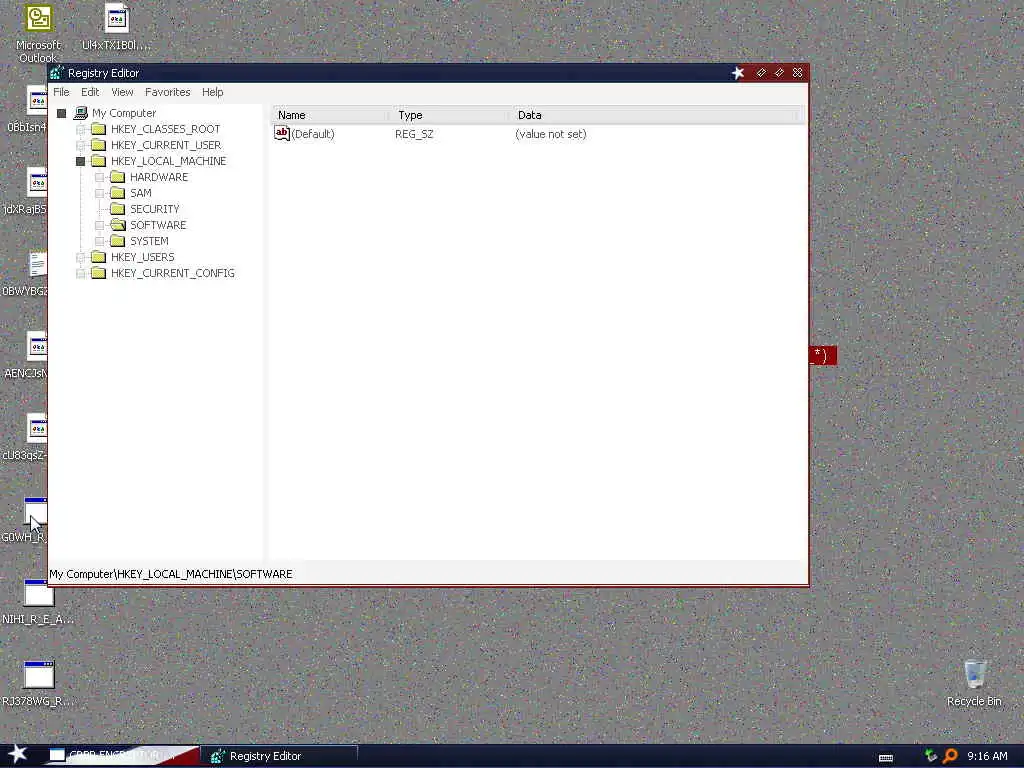The image size is (1024, 768).
Task: Click the Registry Editor title bar icon
Action: (57, 72)
